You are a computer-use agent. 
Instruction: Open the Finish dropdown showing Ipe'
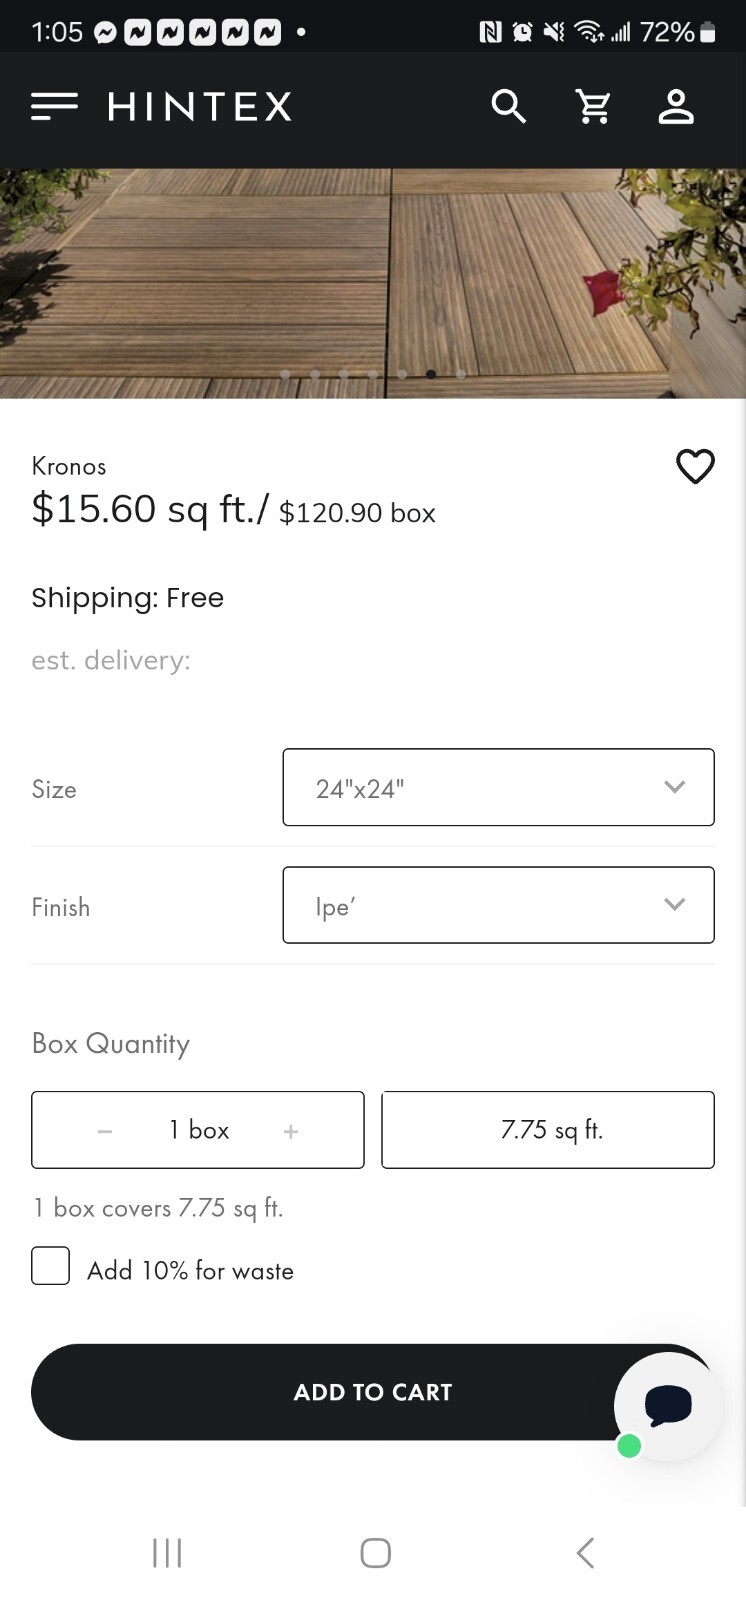click(x=498, y=905)
